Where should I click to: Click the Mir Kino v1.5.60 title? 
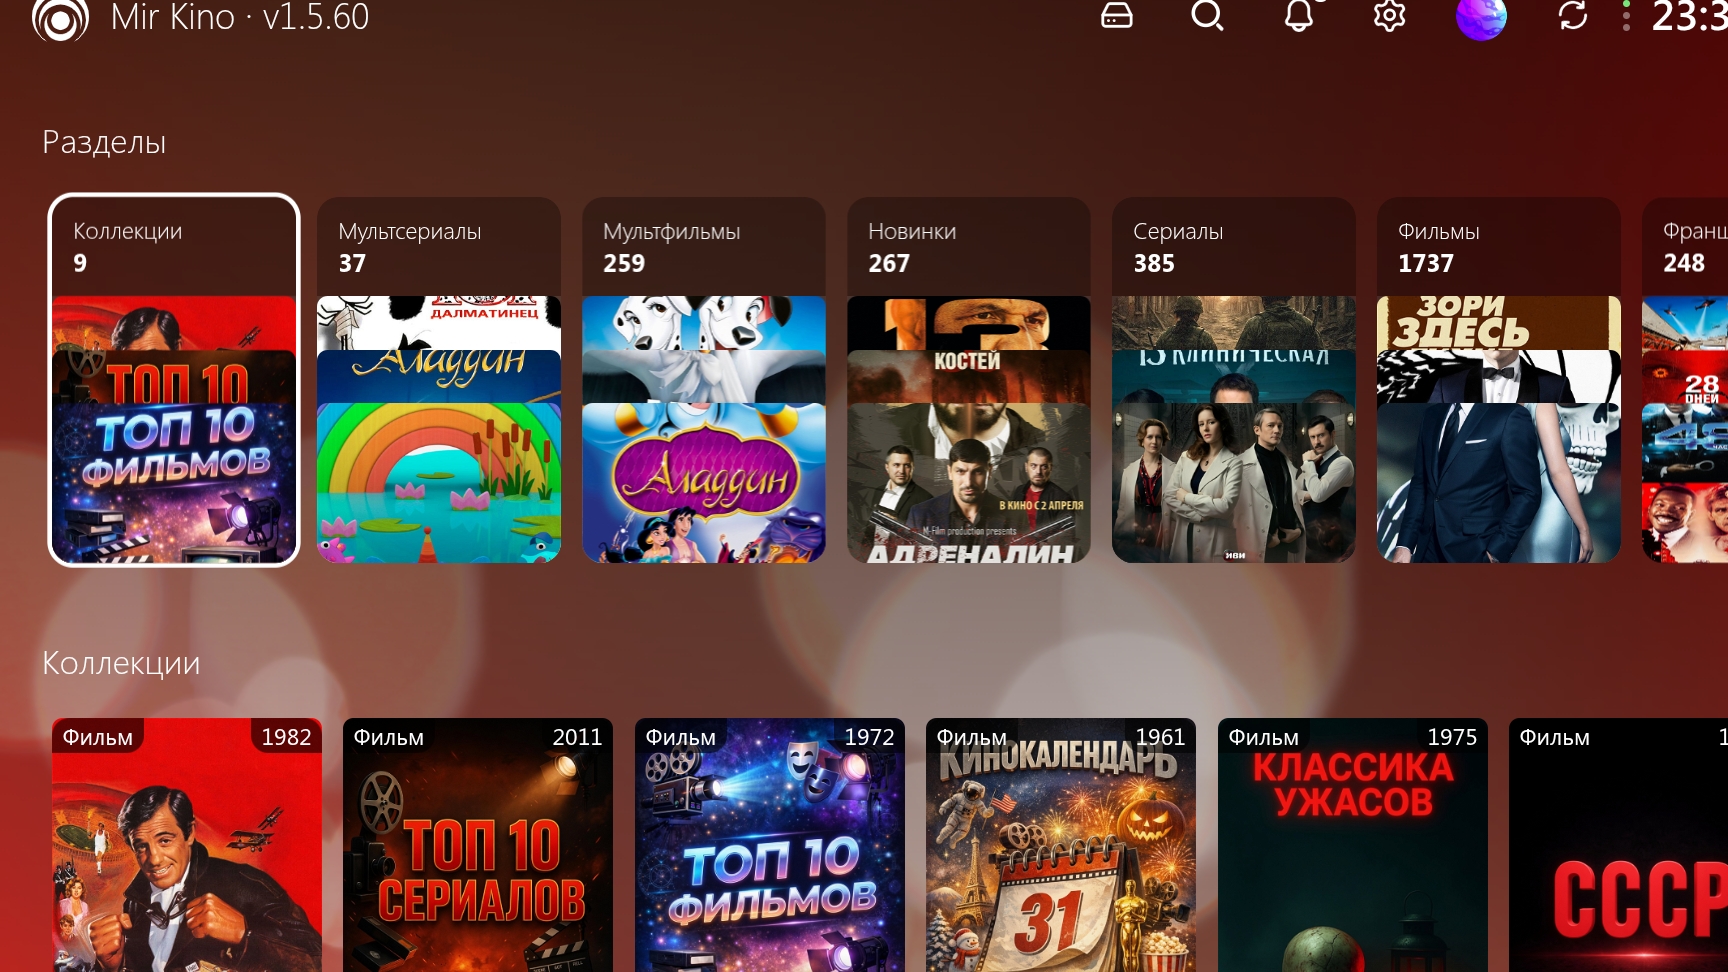tap(240, 17)
